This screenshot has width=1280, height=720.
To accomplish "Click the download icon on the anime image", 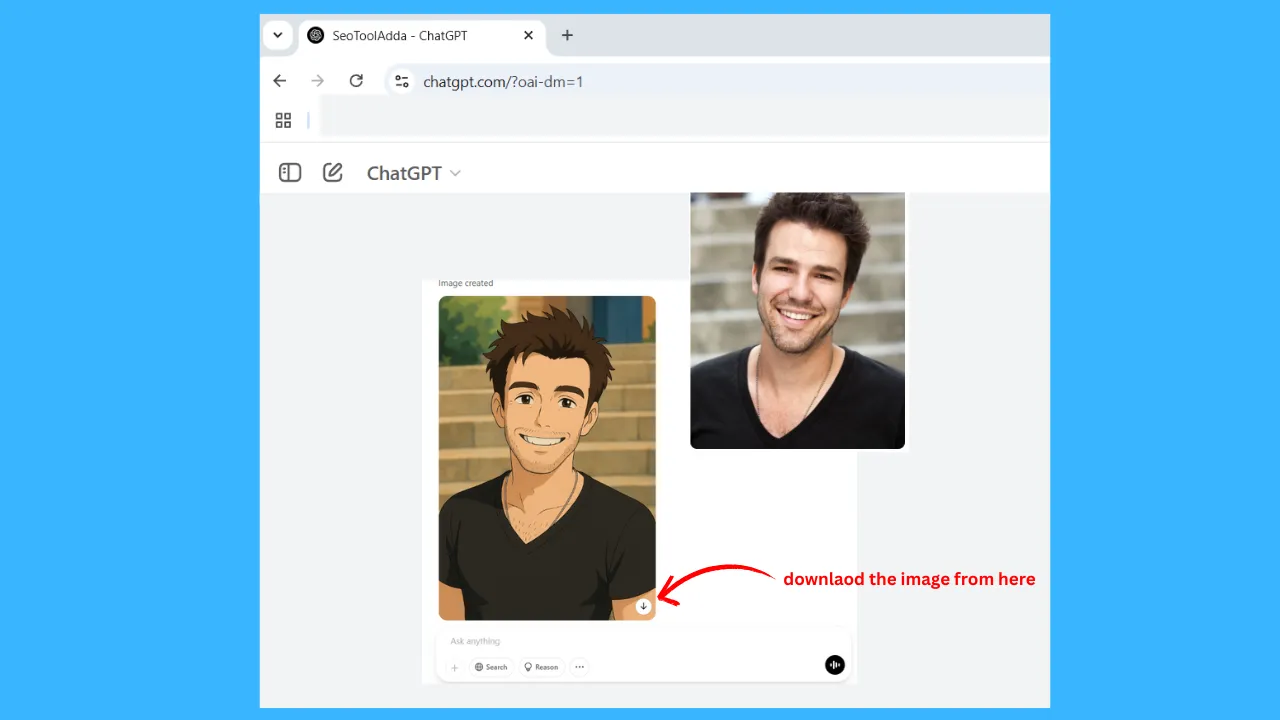I will pyautogui.click(x=643, y=606).
